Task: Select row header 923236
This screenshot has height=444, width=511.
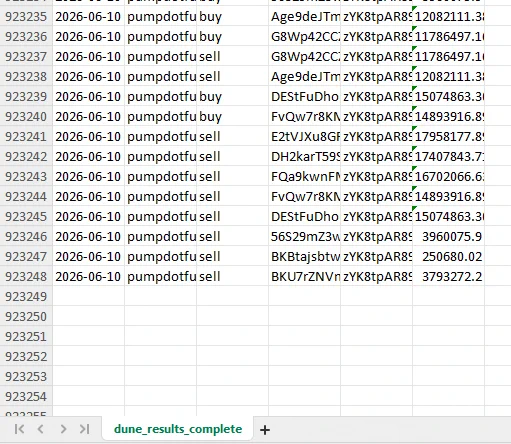Action: 26,36
